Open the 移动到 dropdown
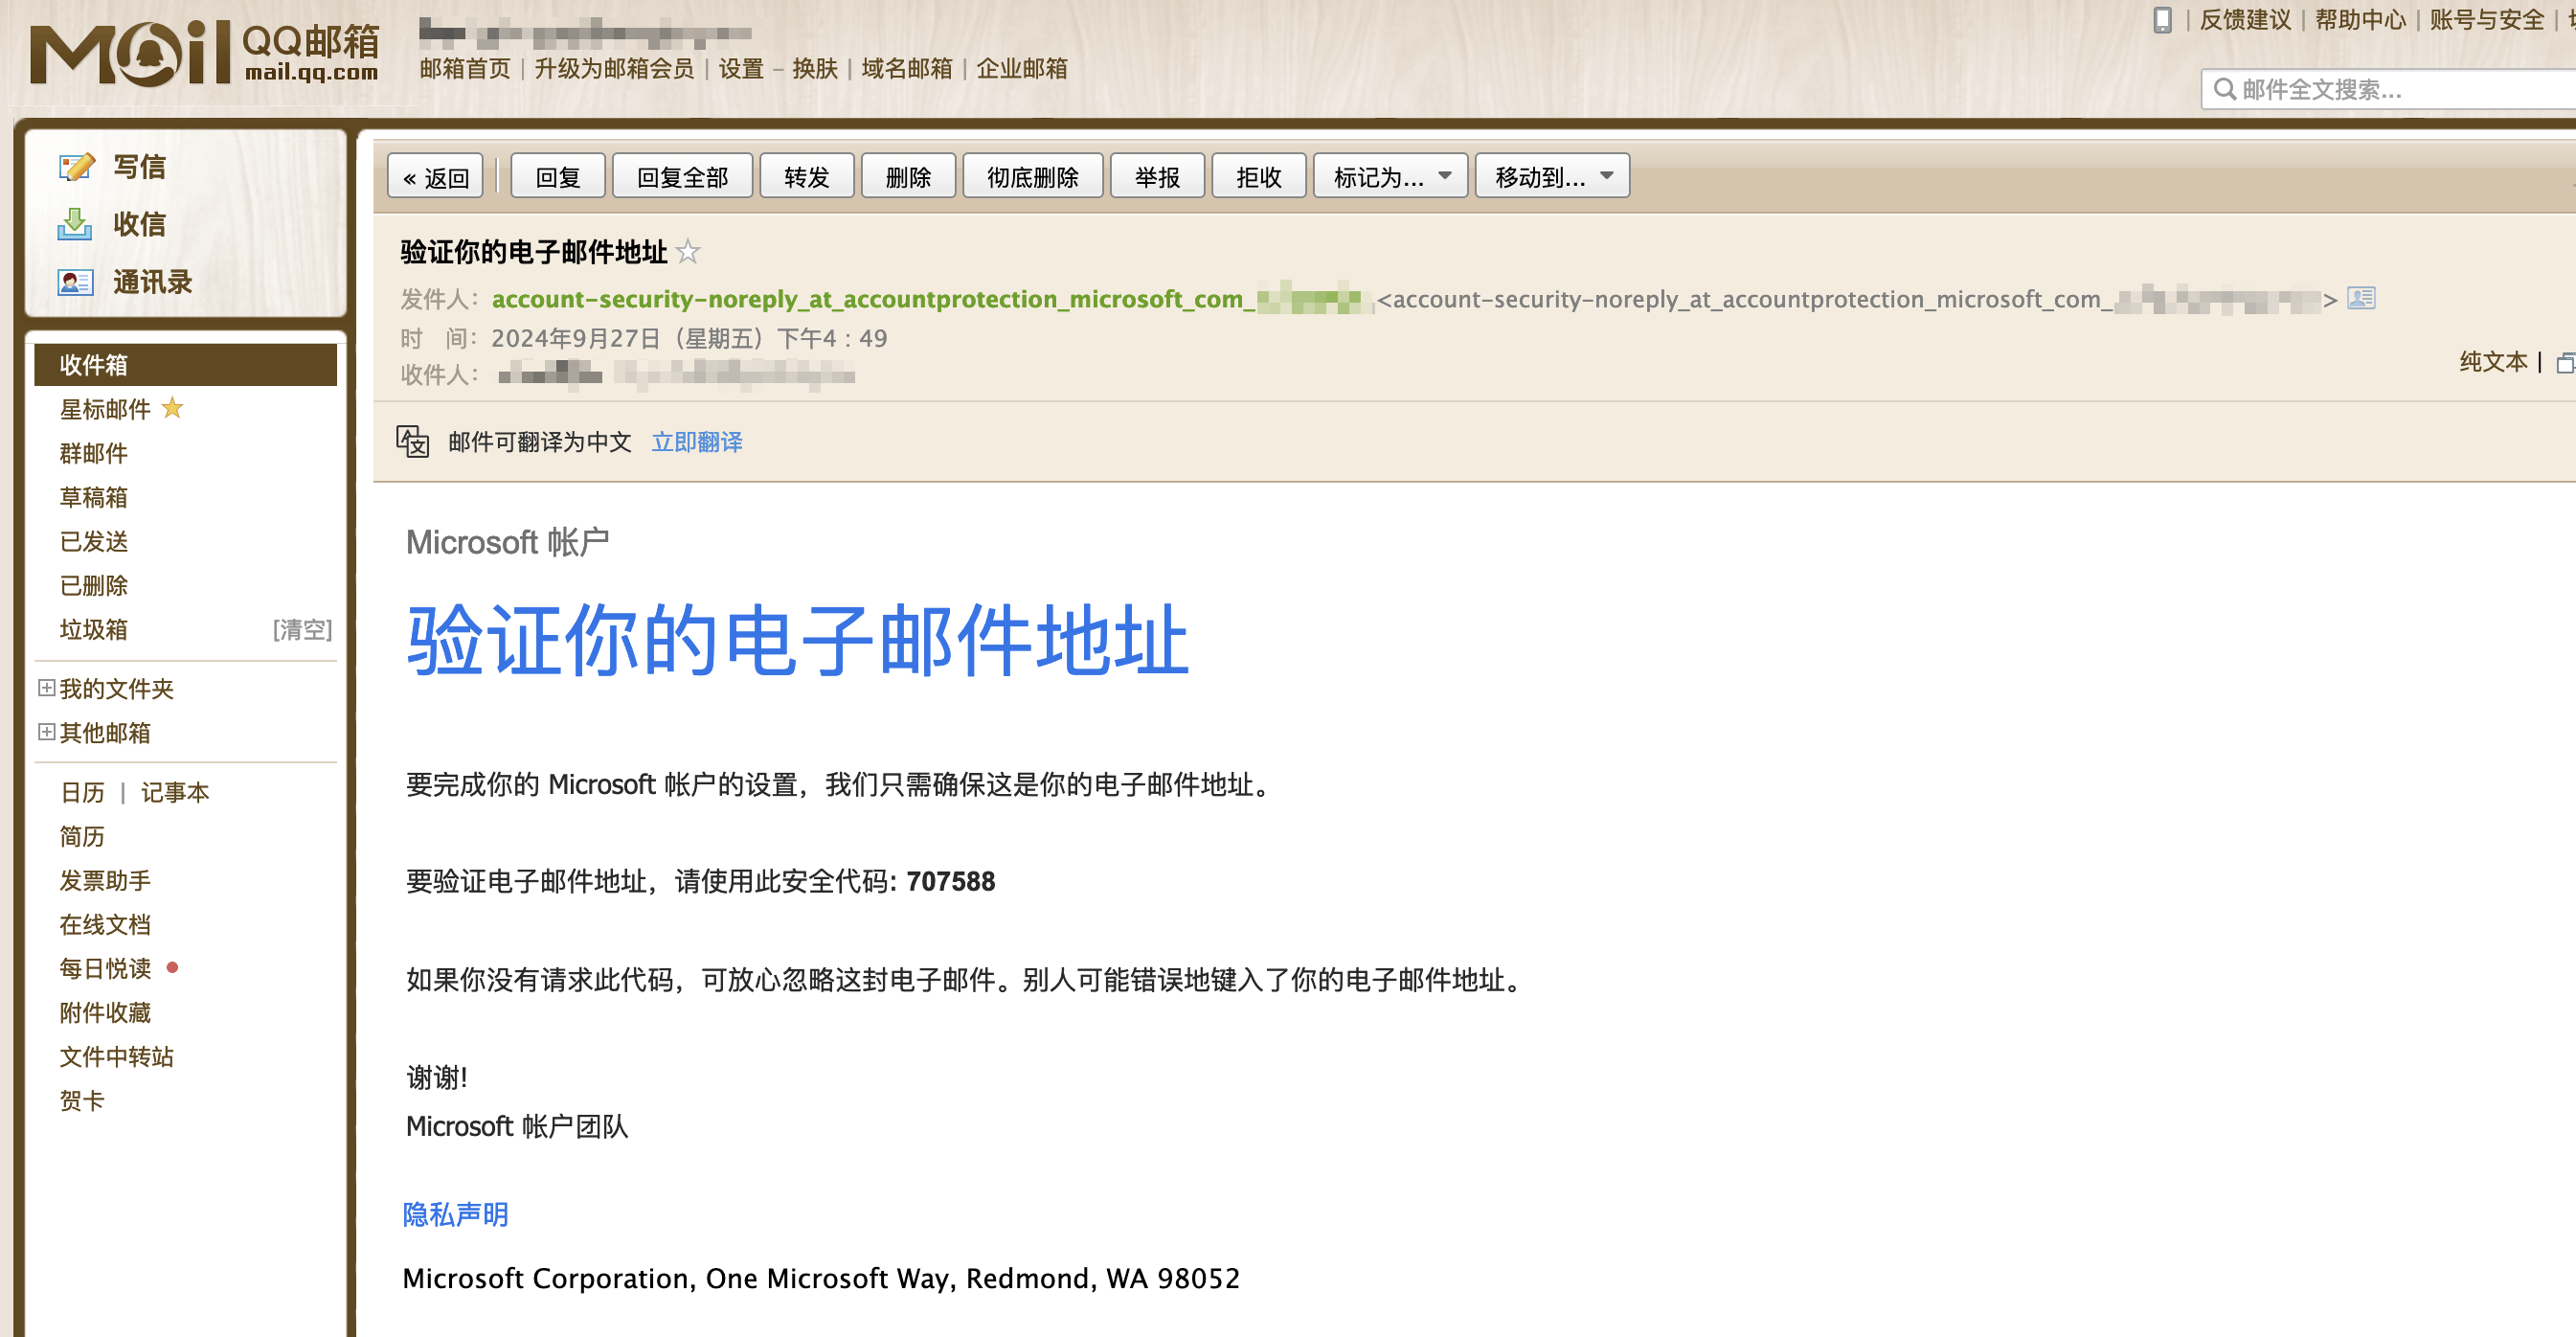The height and width of the screenshot is (1337, 2576). (x=1551, y=177)
